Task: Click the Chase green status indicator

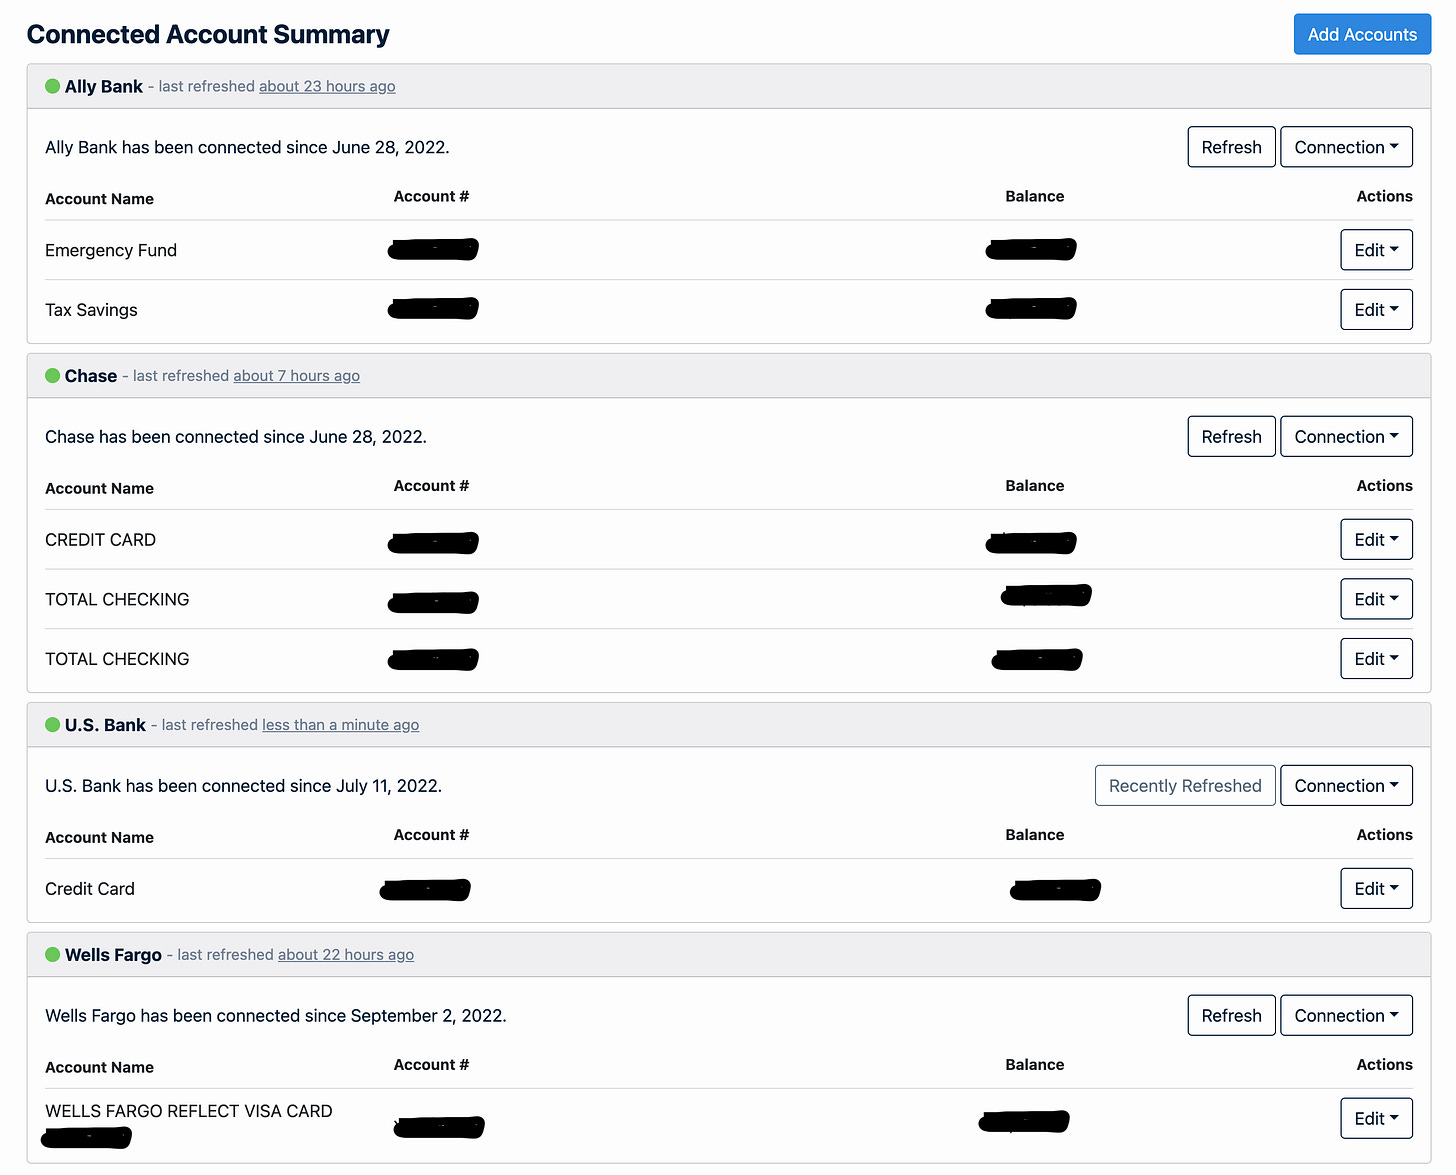Action: click(53, 376)
